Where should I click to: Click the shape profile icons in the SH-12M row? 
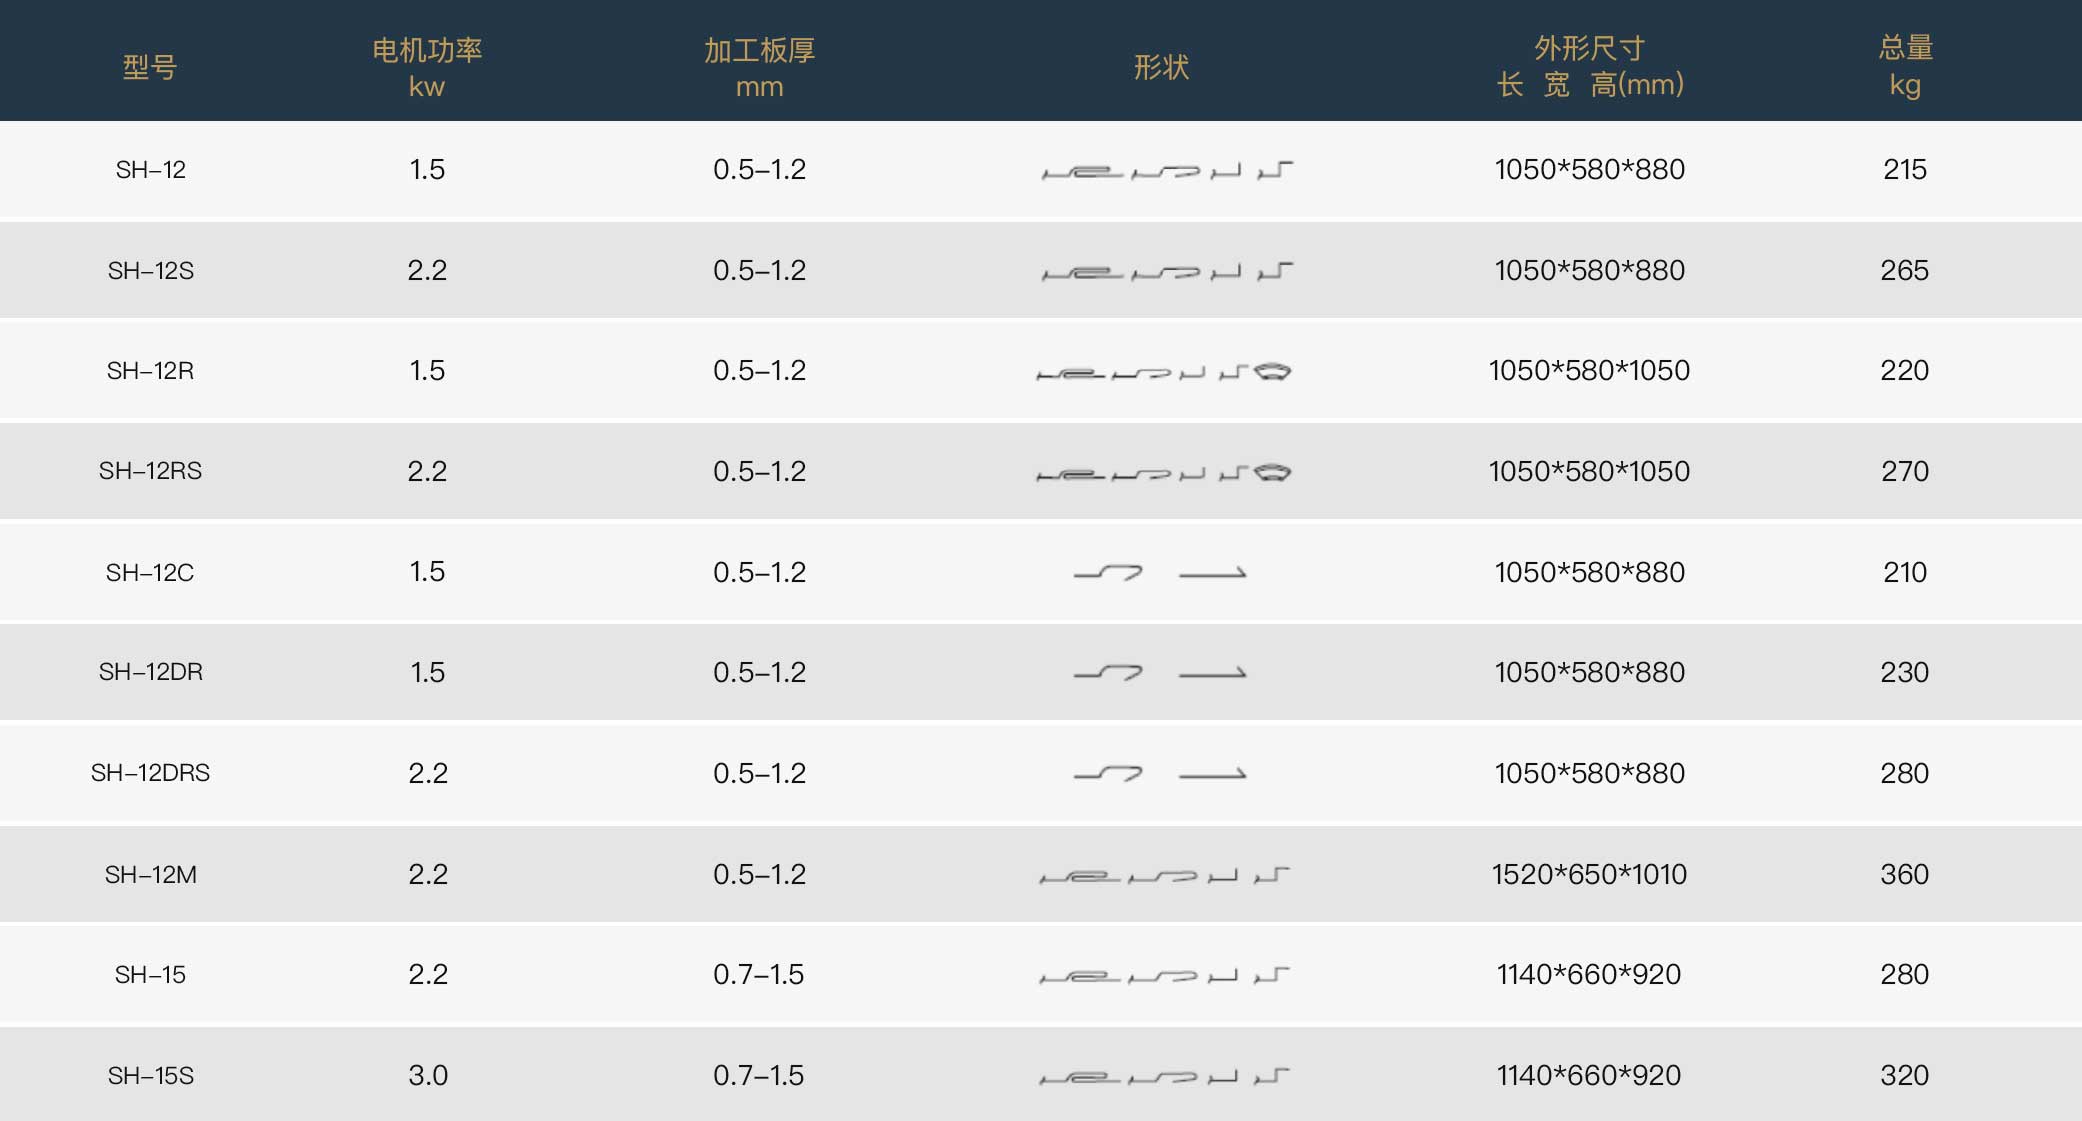(1164, 876)
